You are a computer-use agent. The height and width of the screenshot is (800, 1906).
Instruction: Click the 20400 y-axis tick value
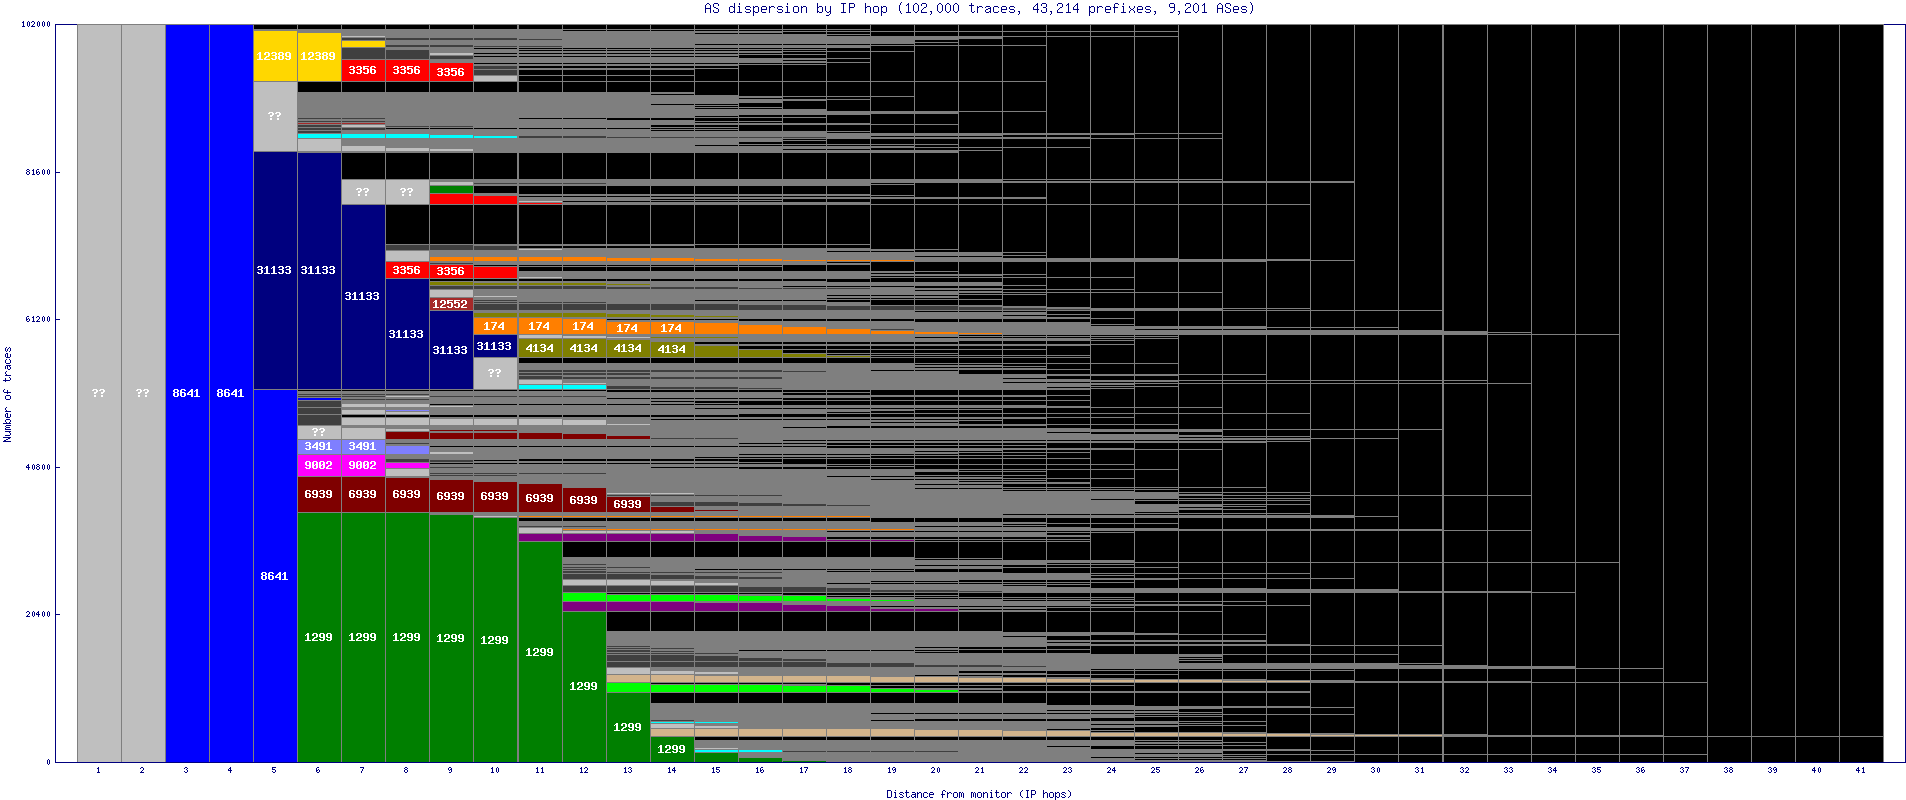(38, 614)
